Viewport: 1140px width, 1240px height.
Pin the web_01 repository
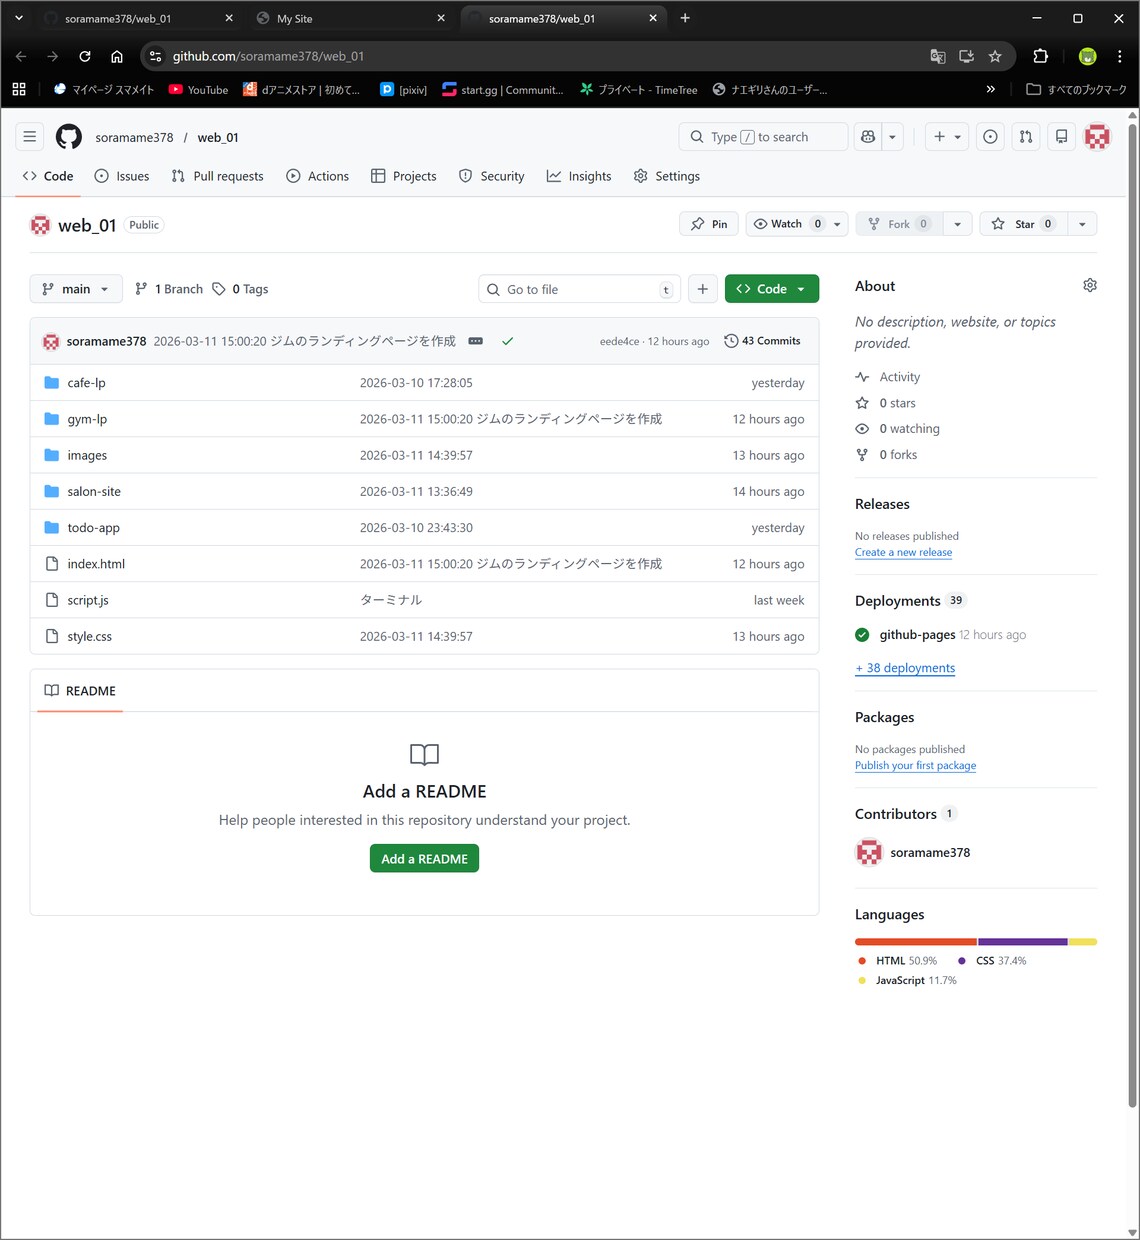point(709,224)
